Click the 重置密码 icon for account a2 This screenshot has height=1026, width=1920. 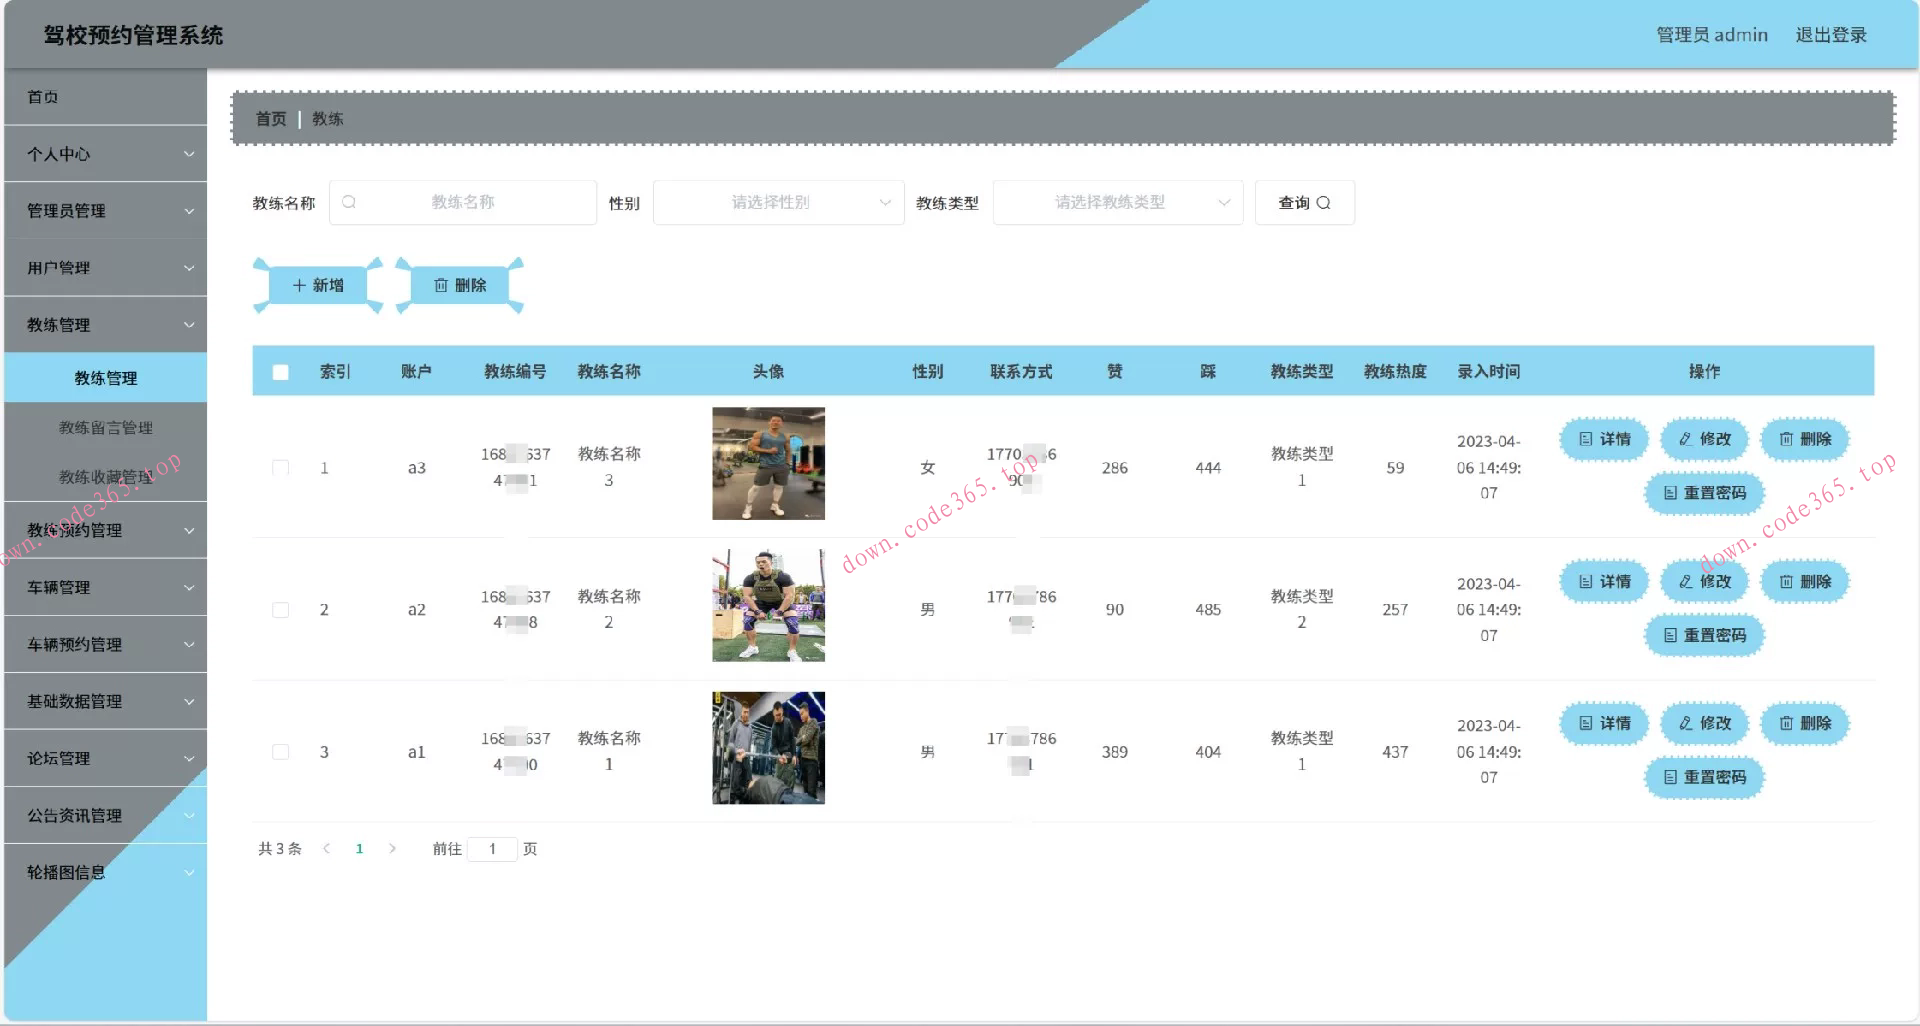coord(1670,635)
